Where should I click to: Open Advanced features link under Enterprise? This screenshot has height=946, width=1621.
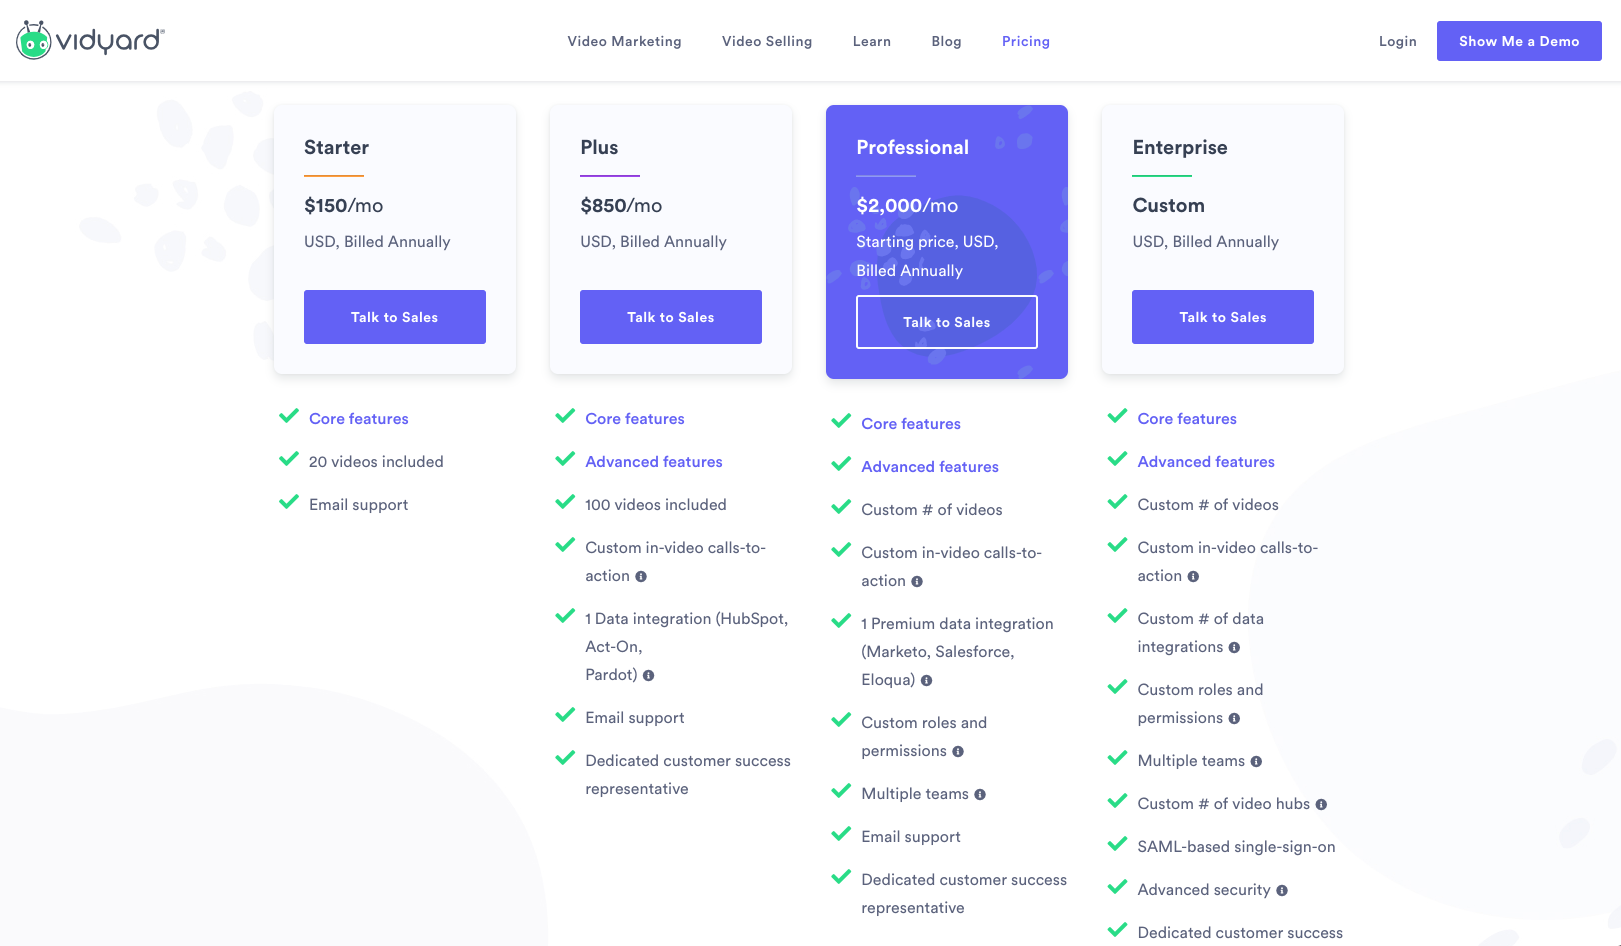point(1206,462)
